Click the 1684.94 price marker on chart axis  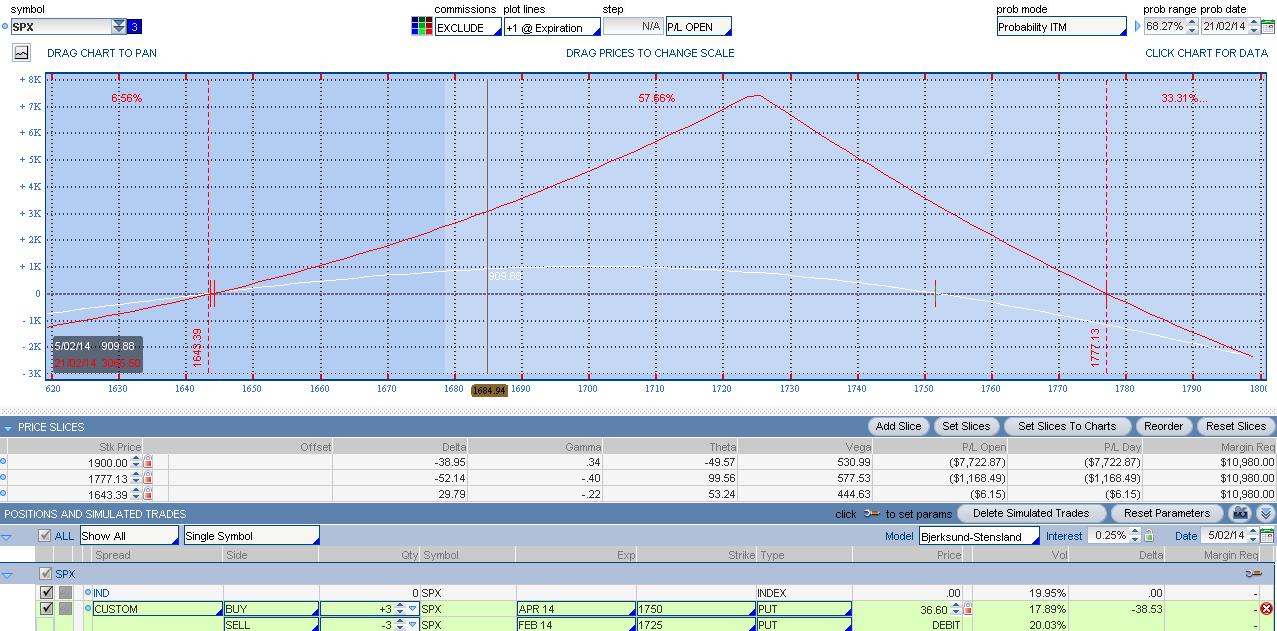(x=490, y=390)
